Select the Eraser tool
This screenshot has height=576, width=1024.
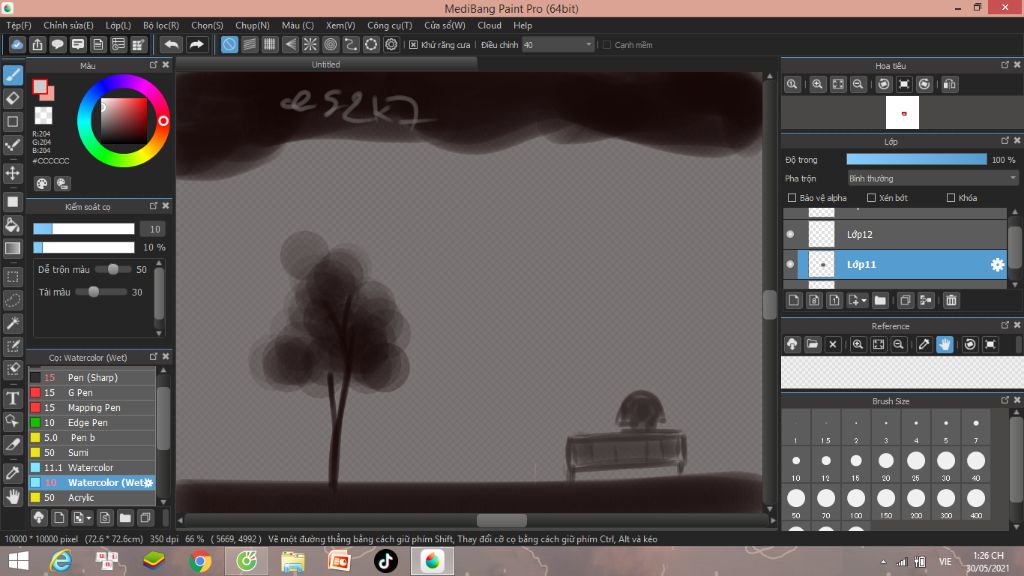point(12,99)
